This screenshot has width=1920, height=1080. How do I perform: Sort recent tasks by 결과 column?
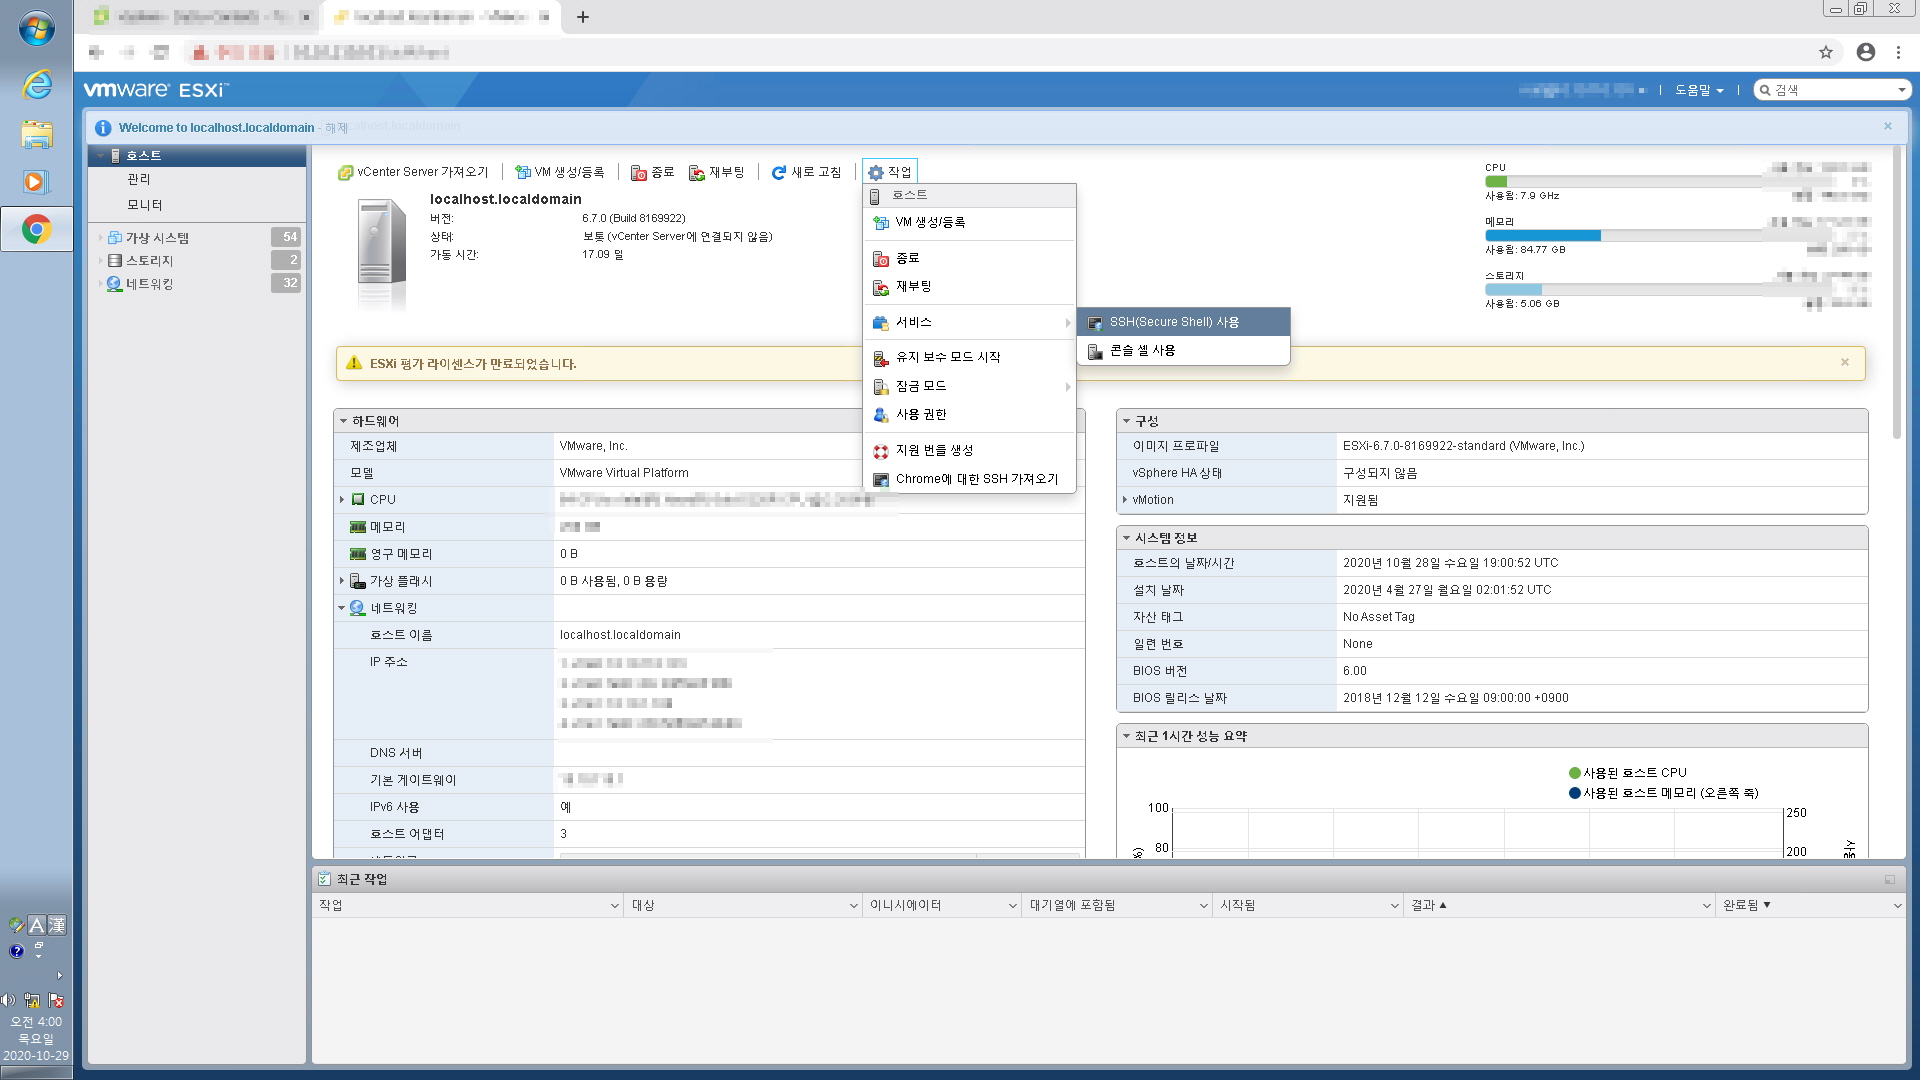(x=1560, y=905)
